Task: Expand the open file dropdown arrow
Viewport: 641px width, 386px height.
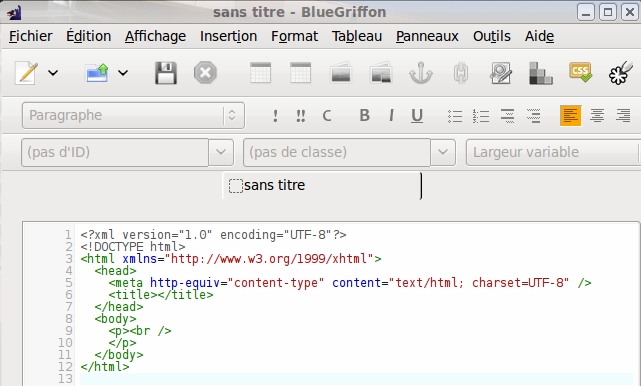Action: 123,73
